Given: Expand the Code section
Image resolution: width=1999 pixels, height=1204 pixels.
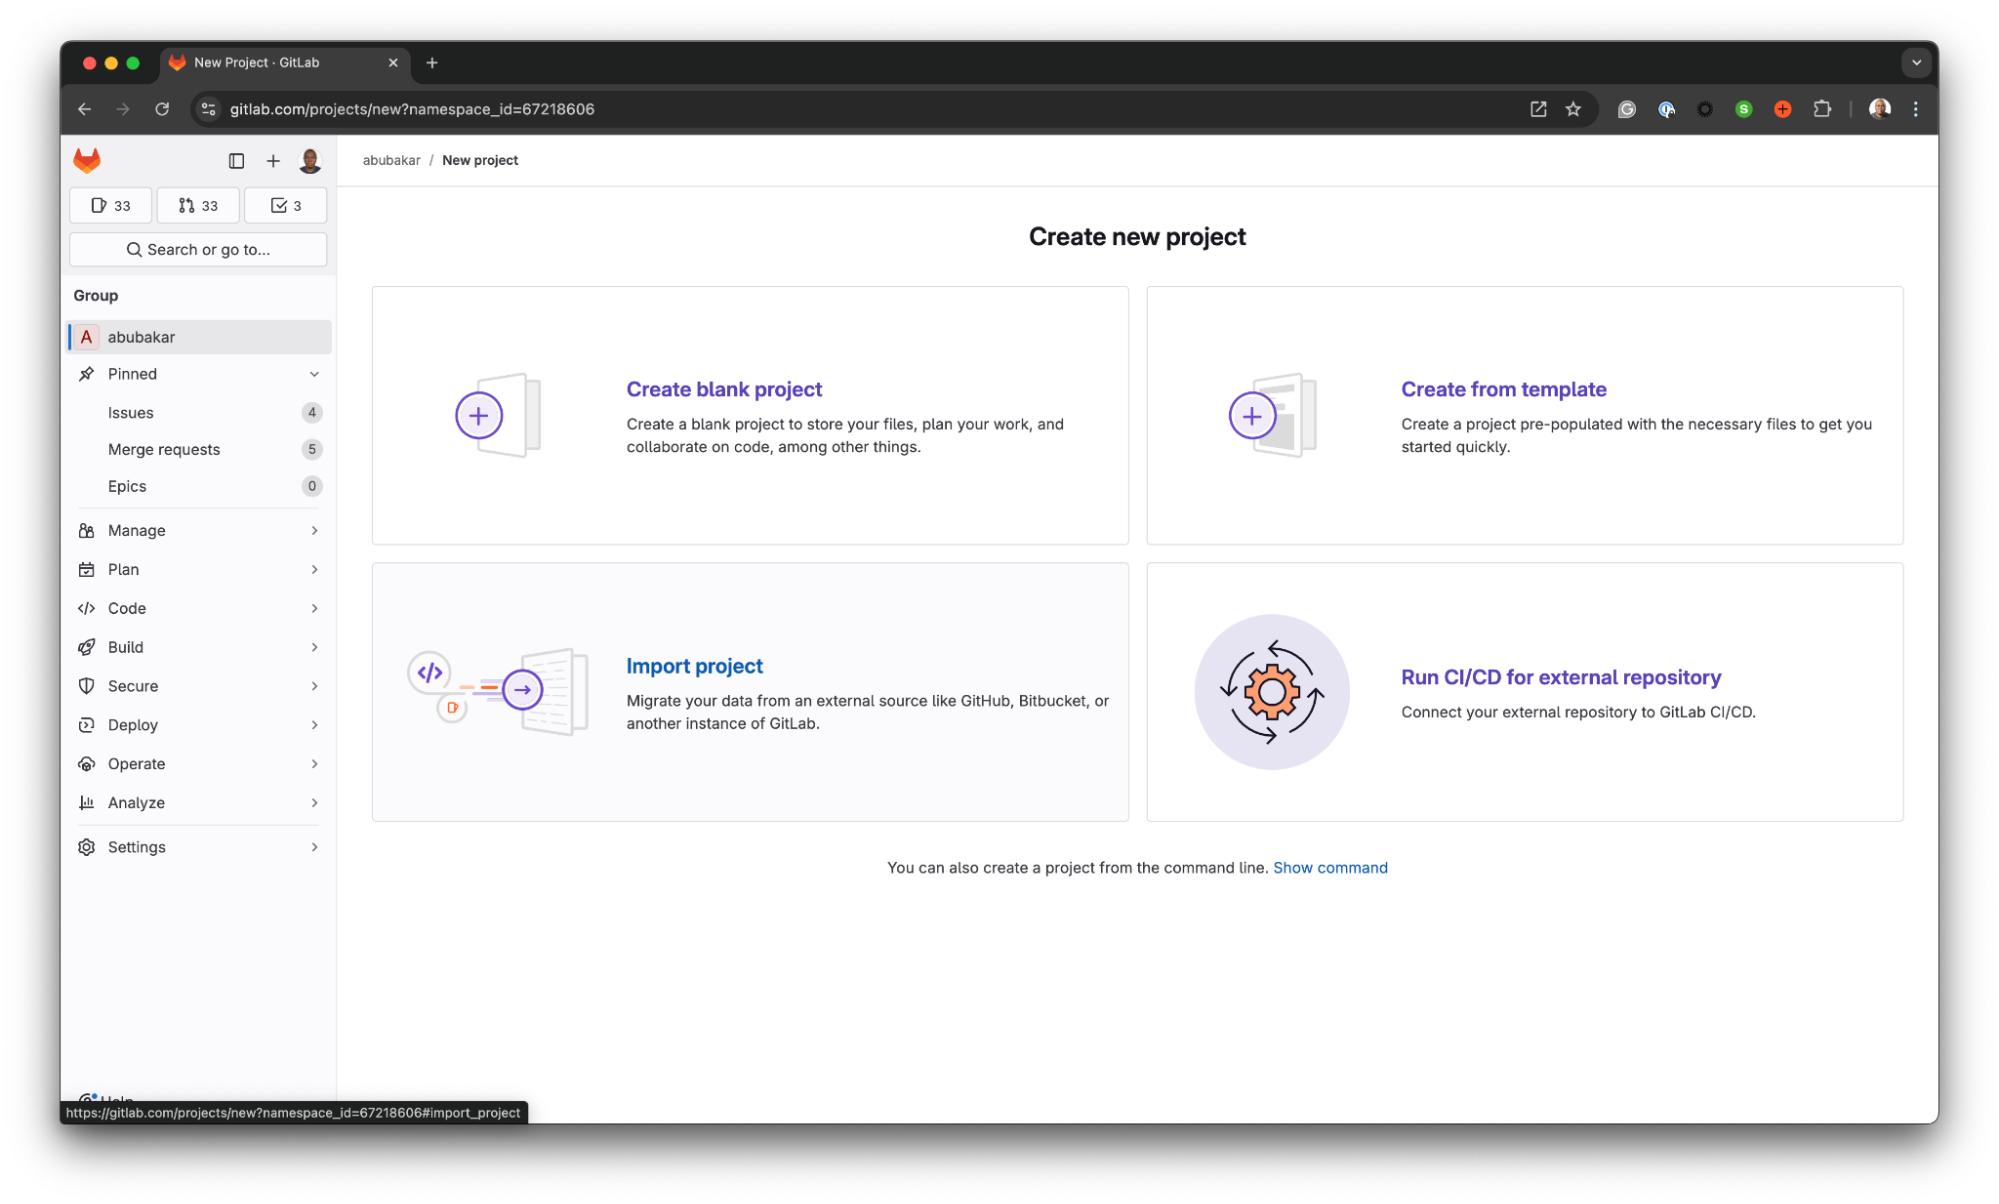Looking at the screenshot, I should (x=199, y=608).
